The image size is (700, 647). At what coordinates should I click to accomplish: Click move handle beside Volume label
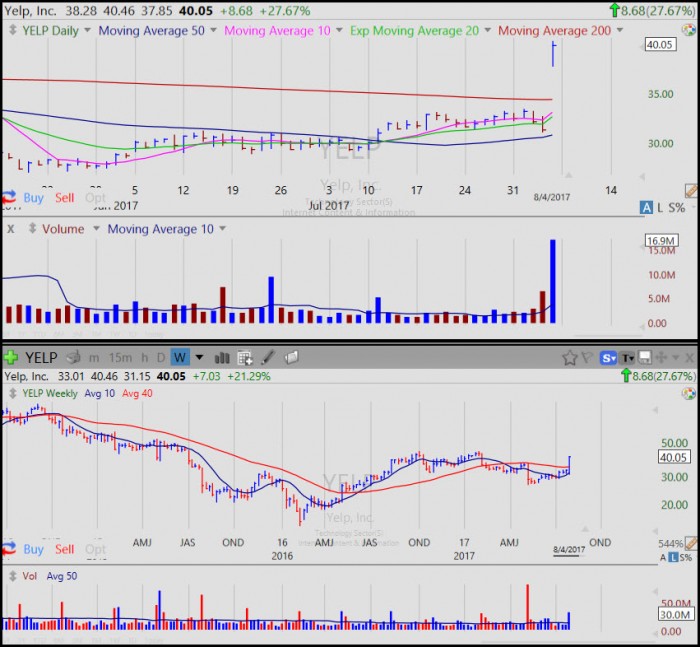point(32,229)
